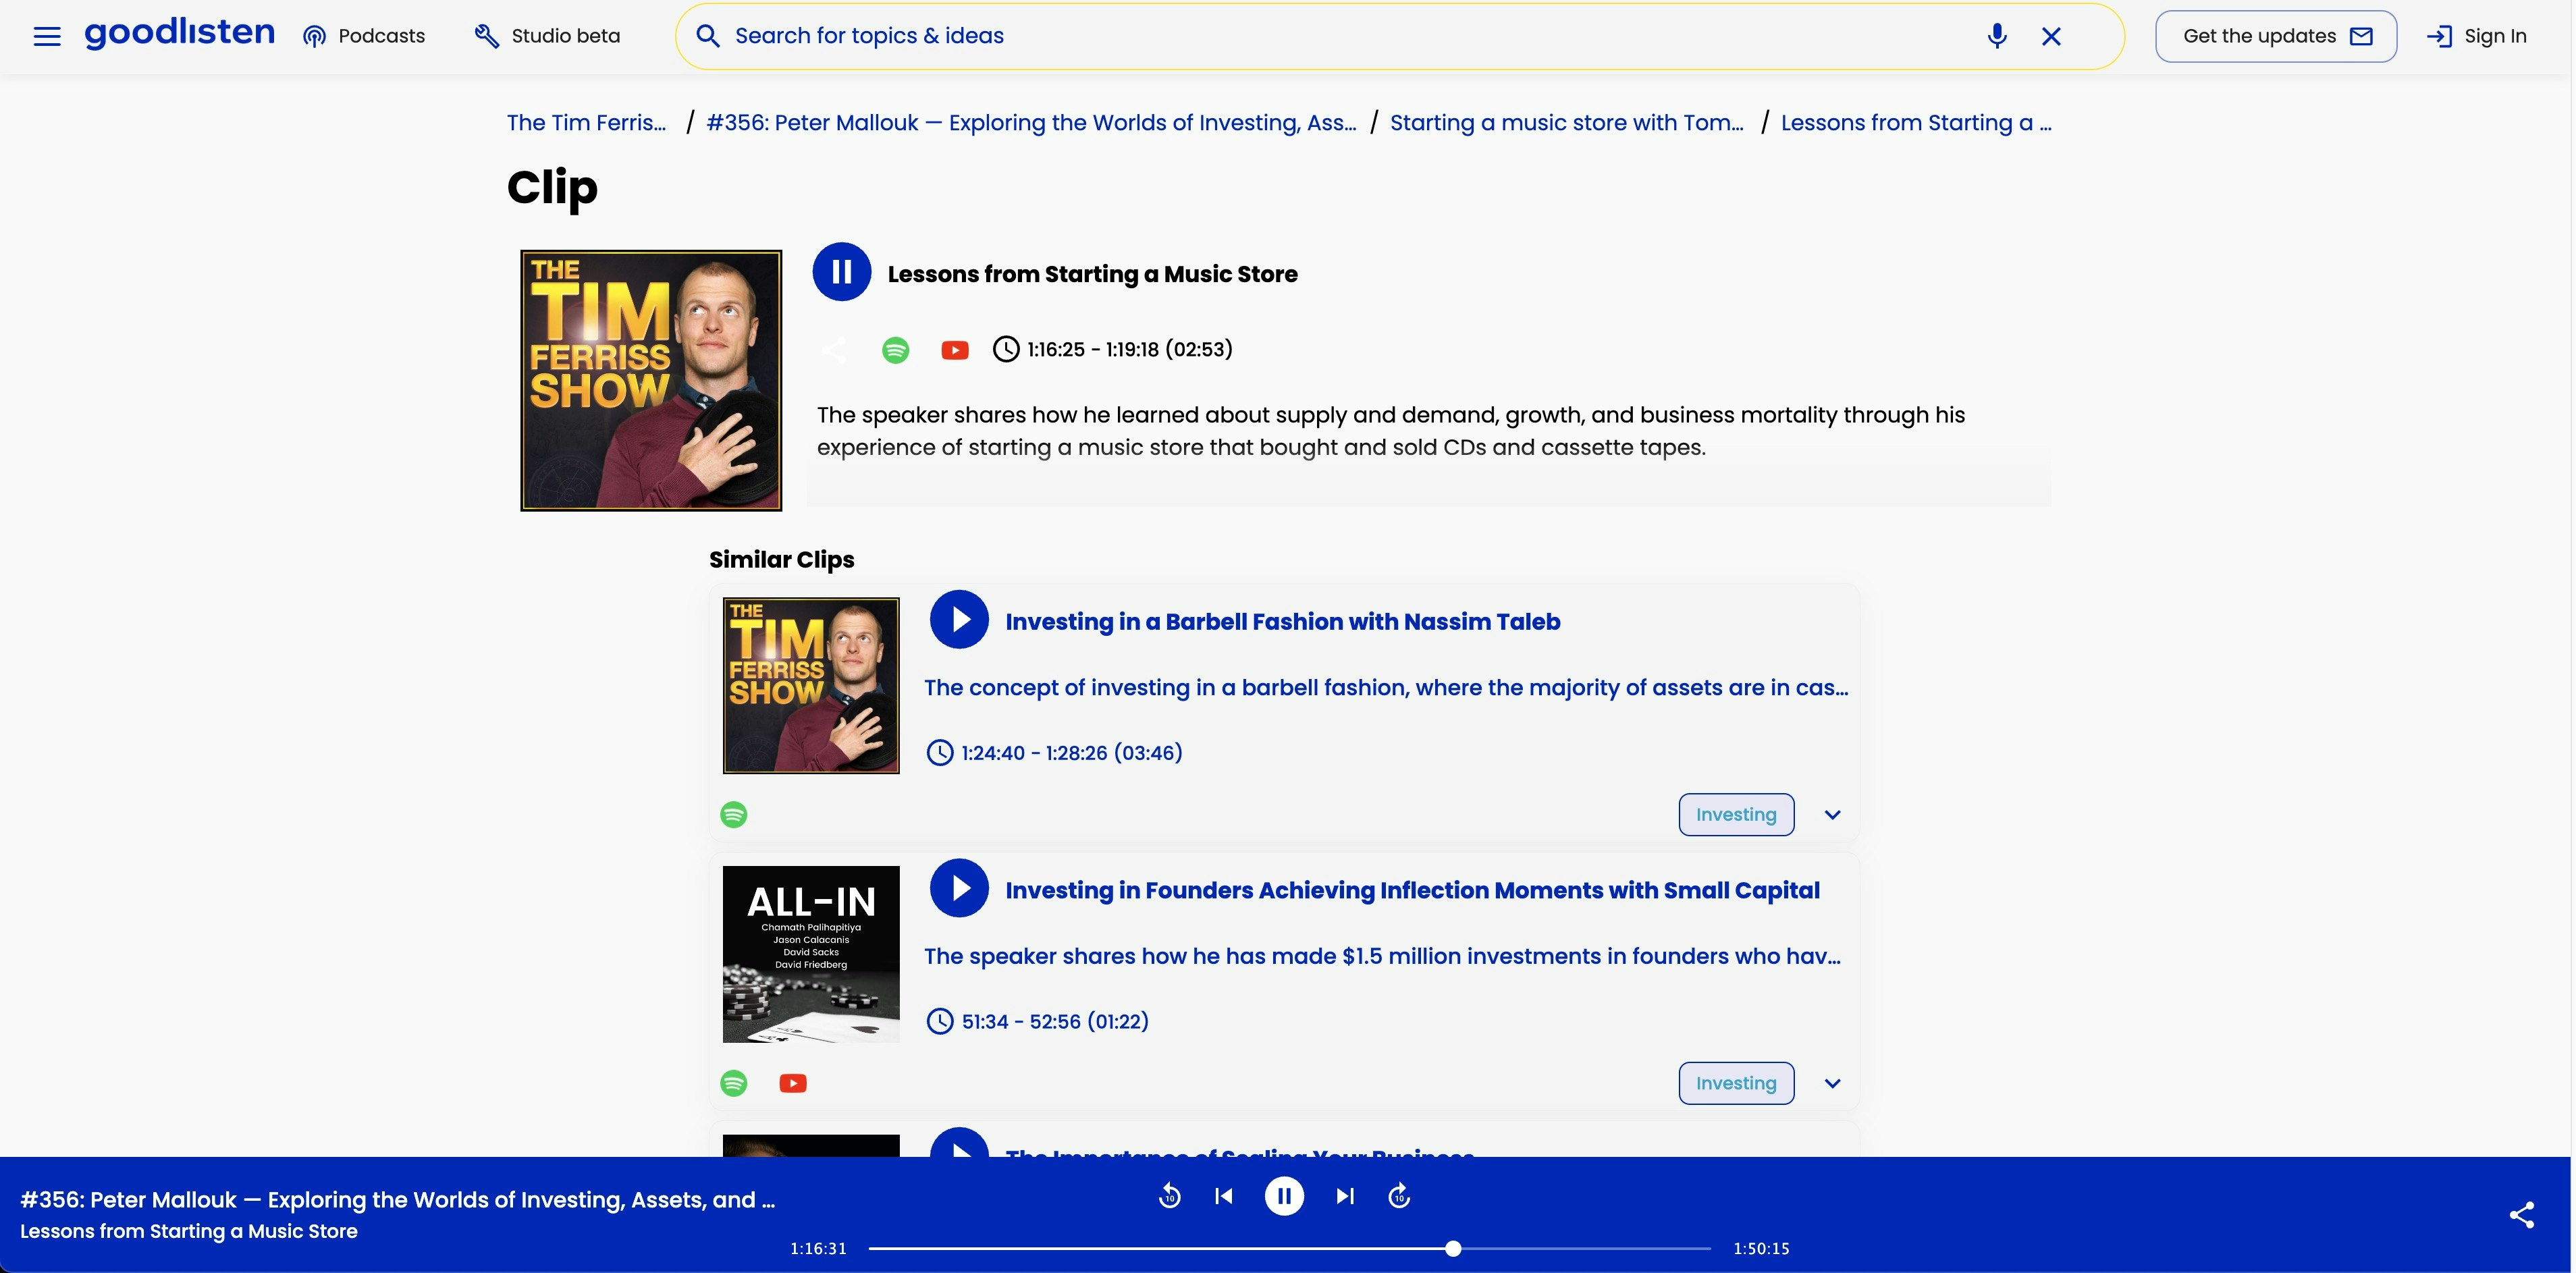
Task: Open Studio beta in the top navigation
Action: (547, 37)
